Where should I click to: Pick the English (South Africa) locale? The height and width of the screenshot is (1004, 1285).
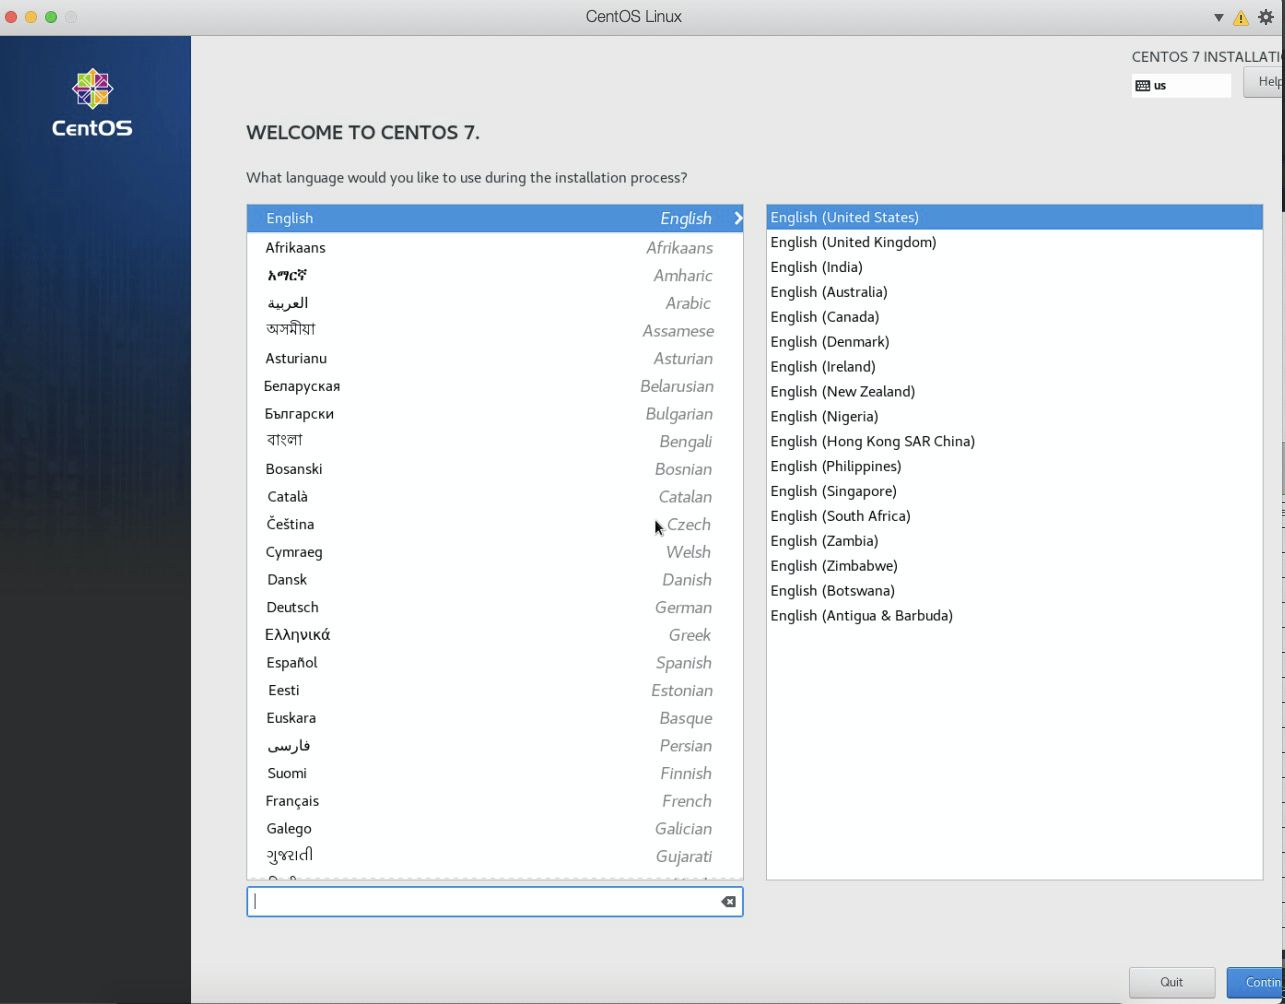[1014, 516]
